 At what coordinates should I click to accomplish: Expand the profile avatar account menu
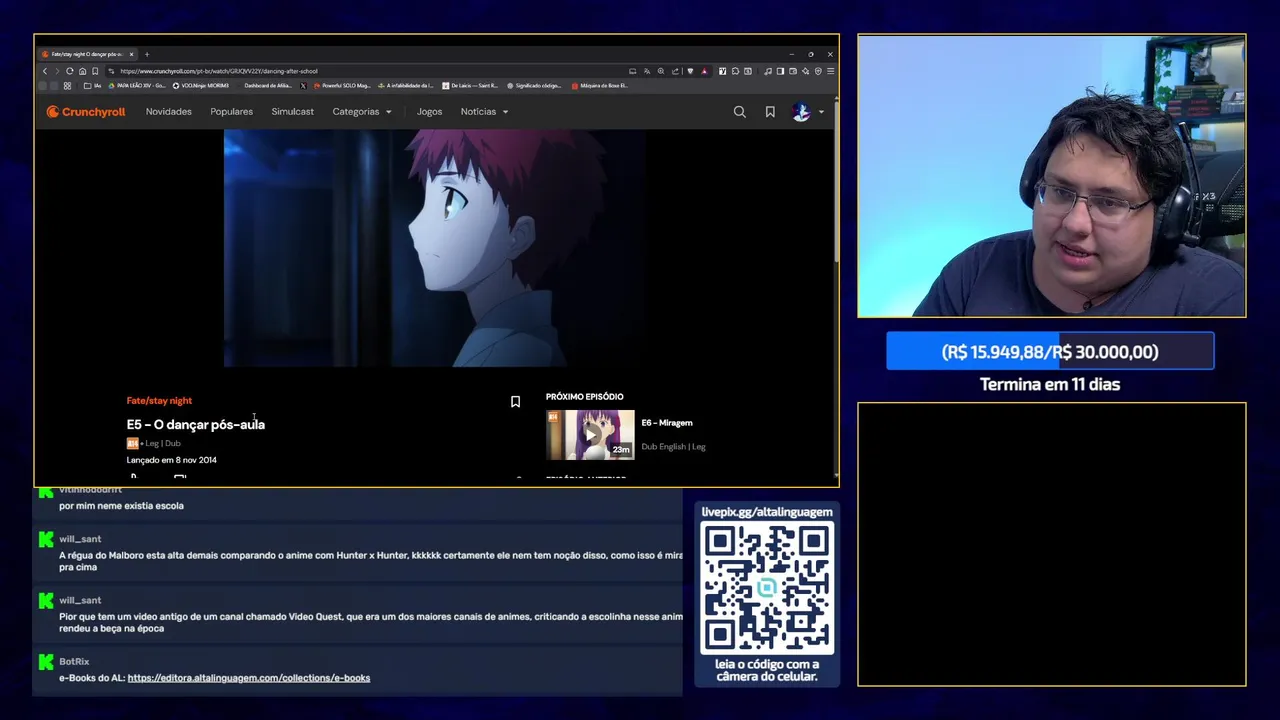[808, 112]
